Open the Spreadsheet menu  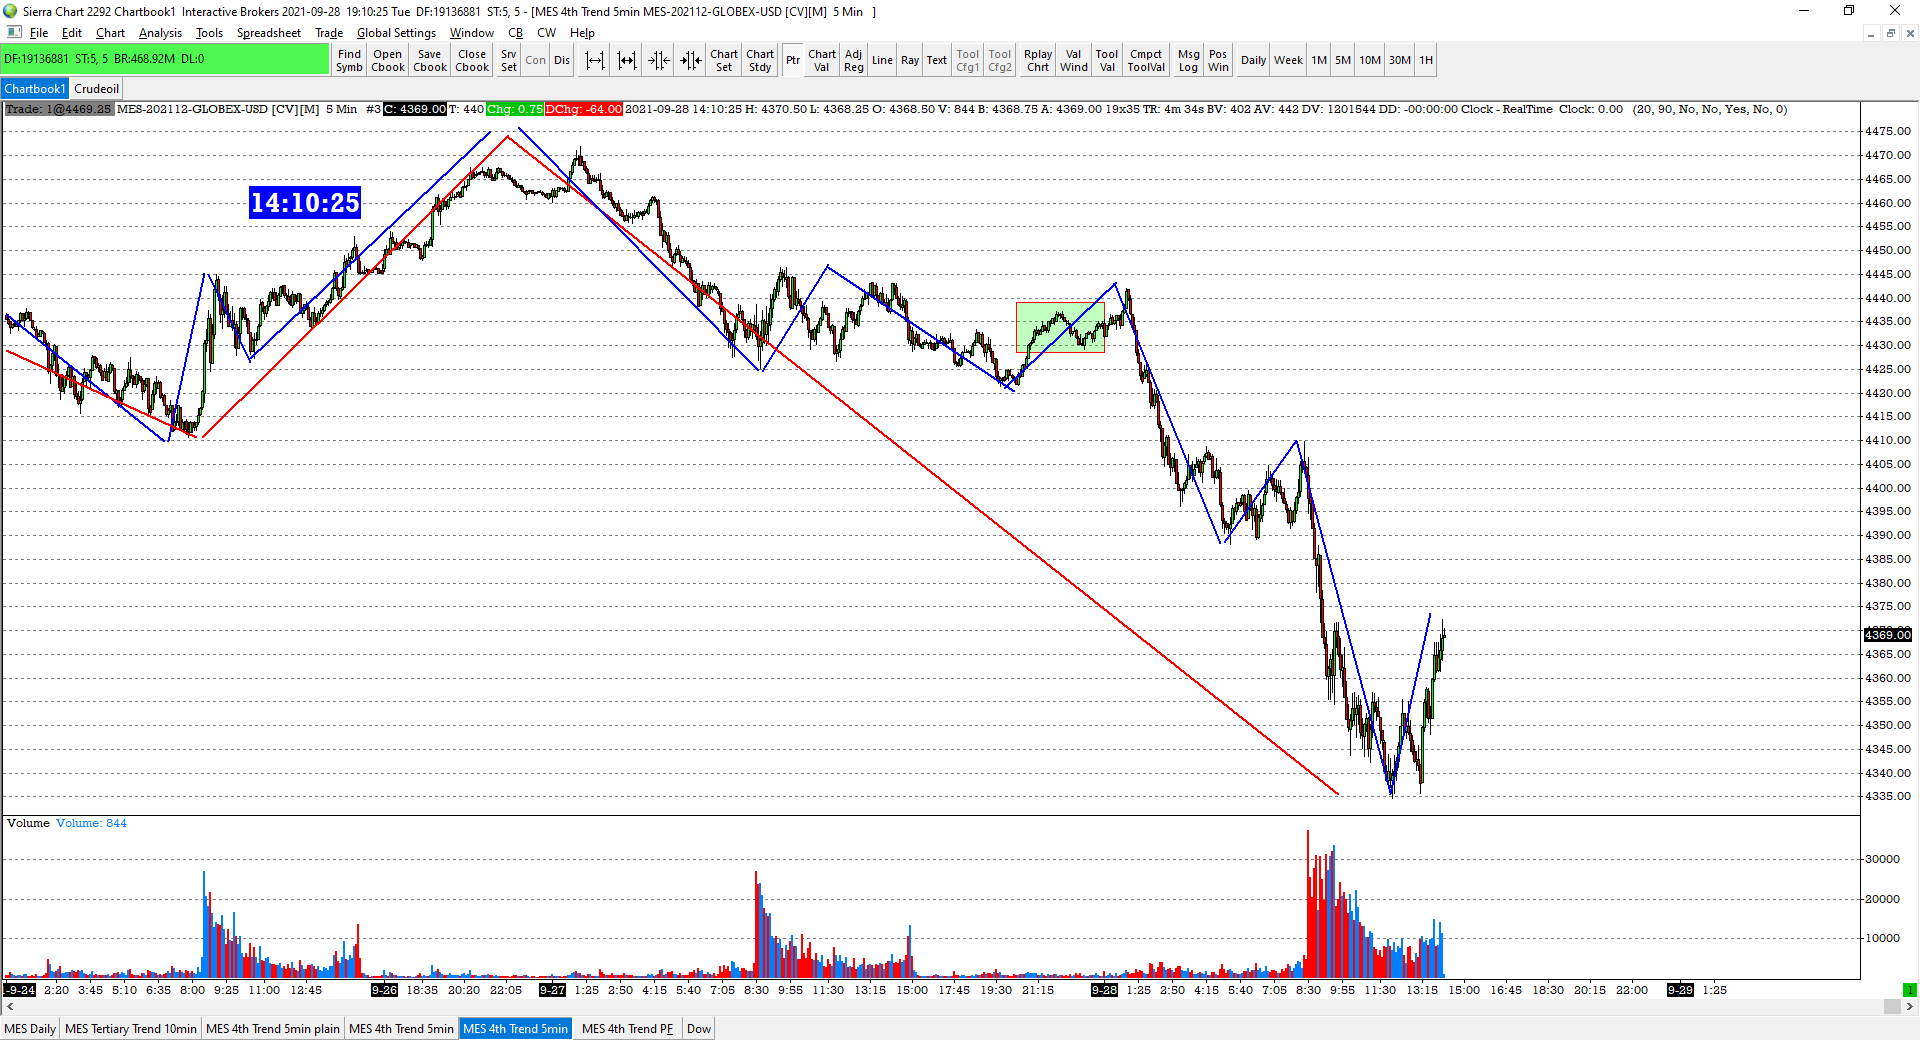(x=268, y=33)
